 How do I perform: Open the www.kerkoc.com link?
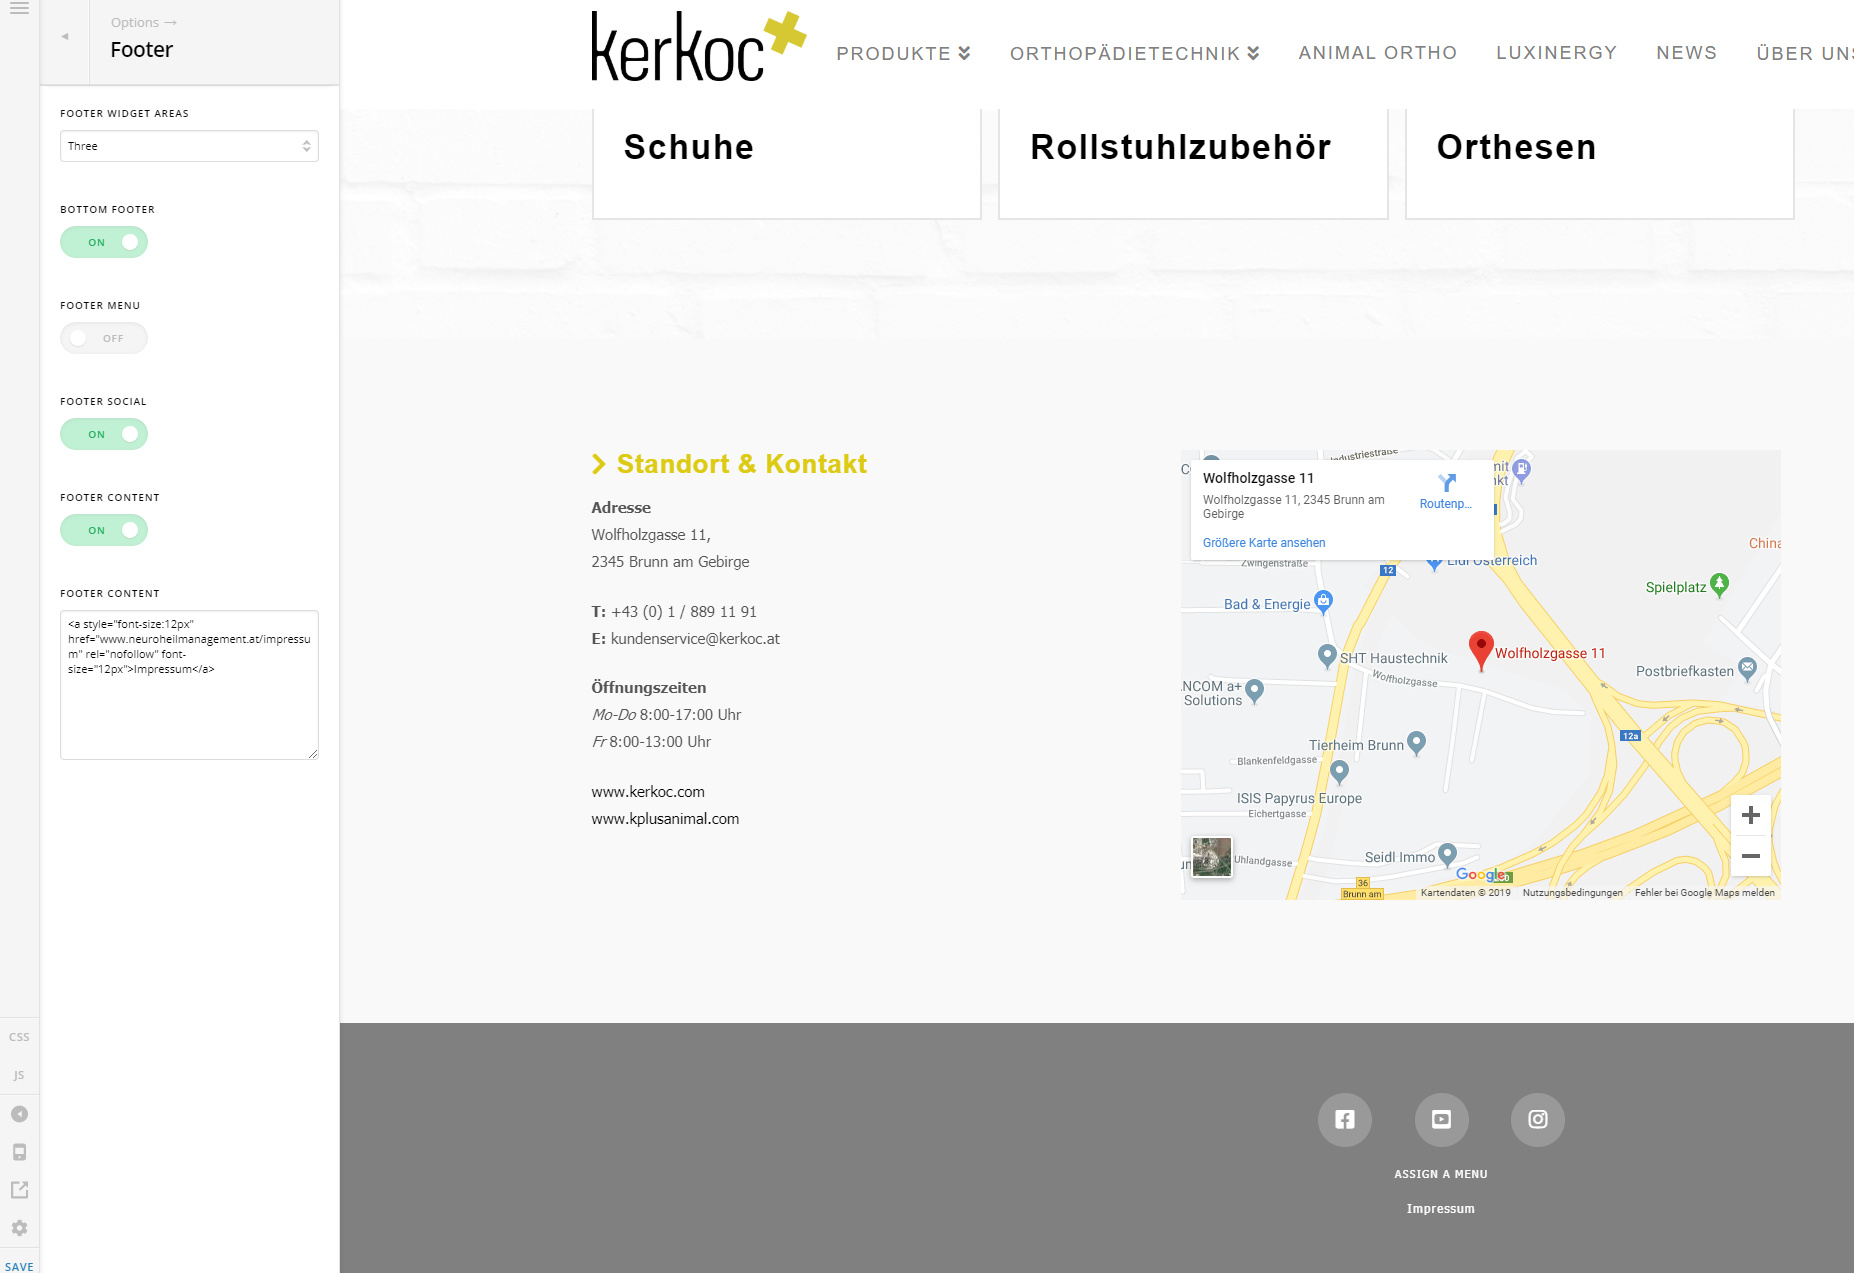pos(648,792)
